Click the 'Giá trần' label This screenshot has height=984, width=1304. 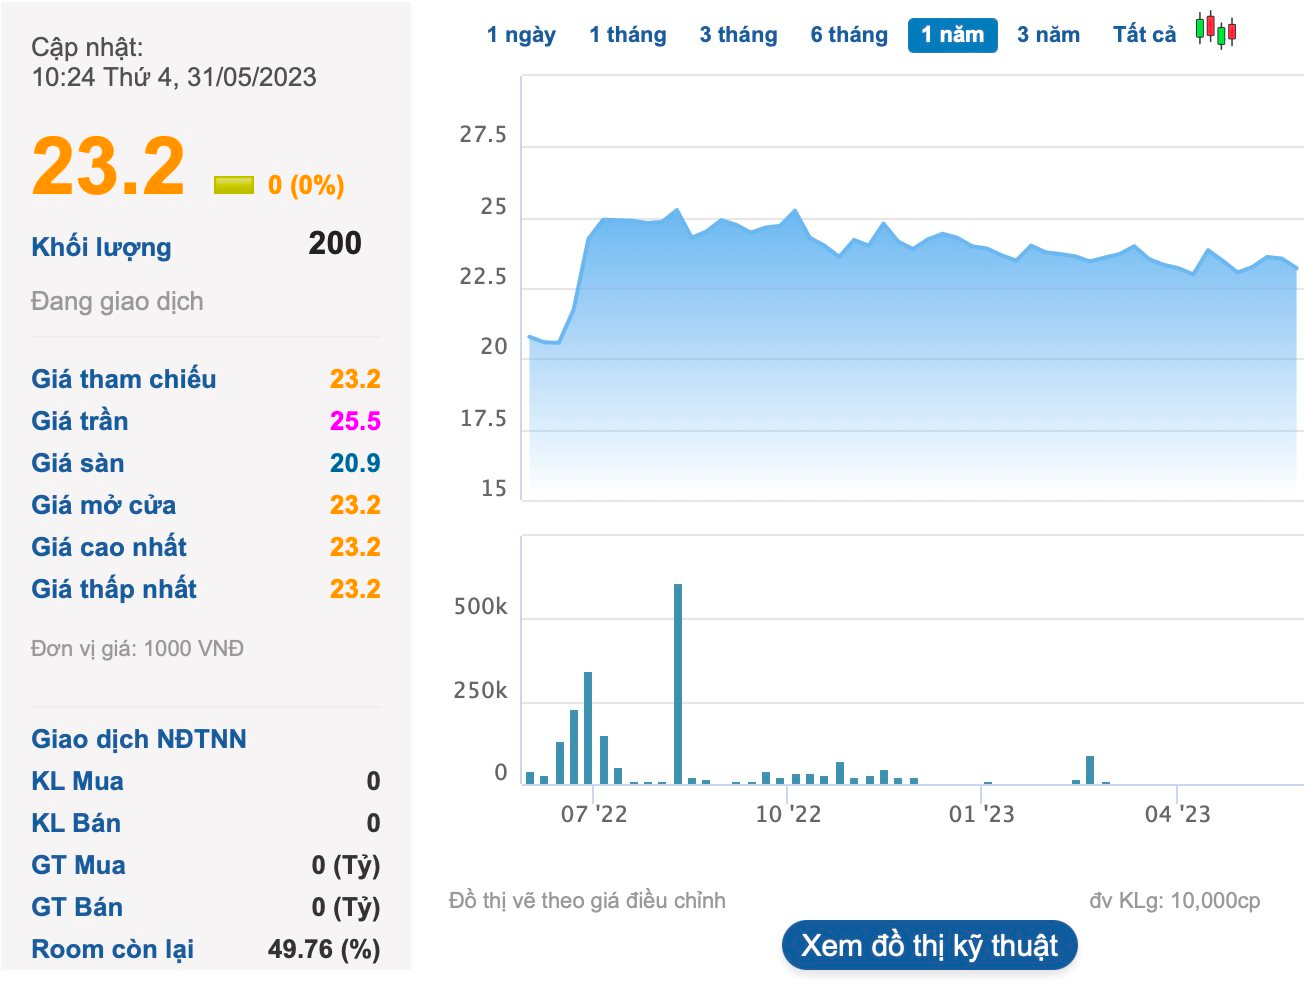[x=80, y=421]
